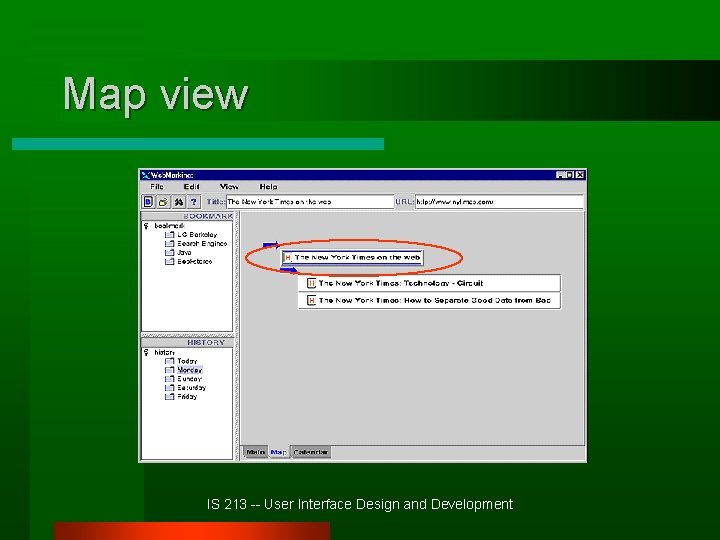Select Search Engines bookmark folder
The width and height of the screenshot is (720, 540).
click(x=202, y=244)
